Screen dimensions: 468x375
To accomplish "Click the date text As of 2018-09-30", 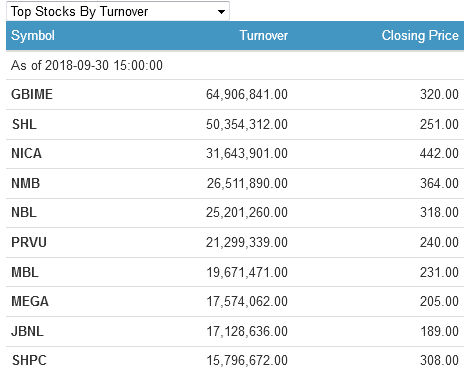I will 60,65.
